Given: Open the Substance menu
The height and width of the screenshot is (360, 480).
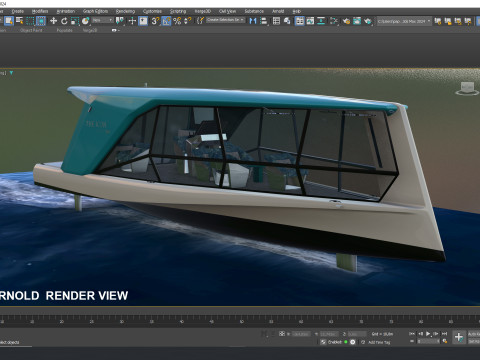Looking at the screenshot, I should pyautogui.click(x=254, y=11).
